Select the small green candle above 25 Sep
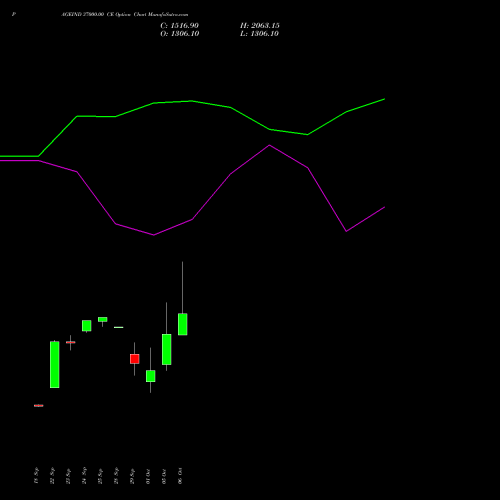Viewport: 500px width, 500px height. pos(103,319)
